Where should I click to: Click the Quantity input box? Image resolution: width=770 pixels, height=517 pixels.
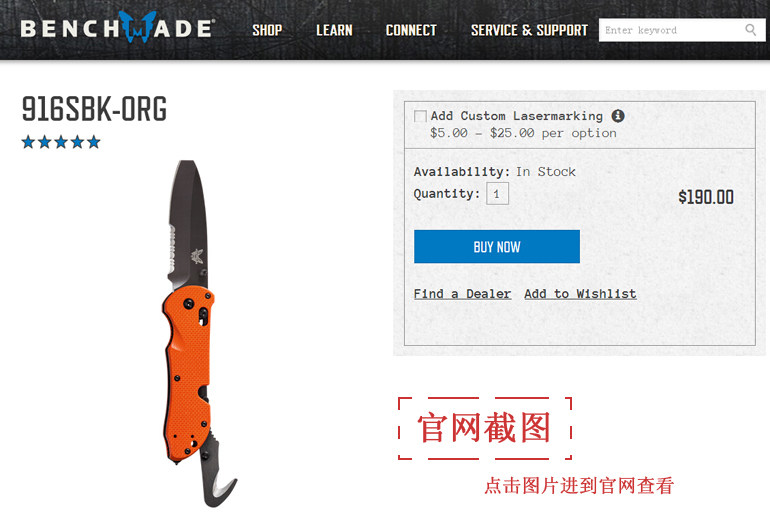[x=497, y=193]
